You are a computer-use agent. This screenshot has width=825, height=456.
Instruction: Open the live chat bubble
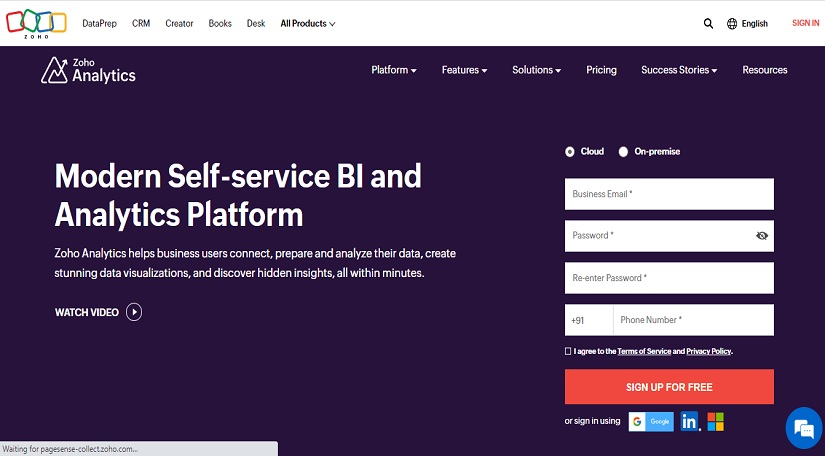pyautogui.click(x=803, y=428)
